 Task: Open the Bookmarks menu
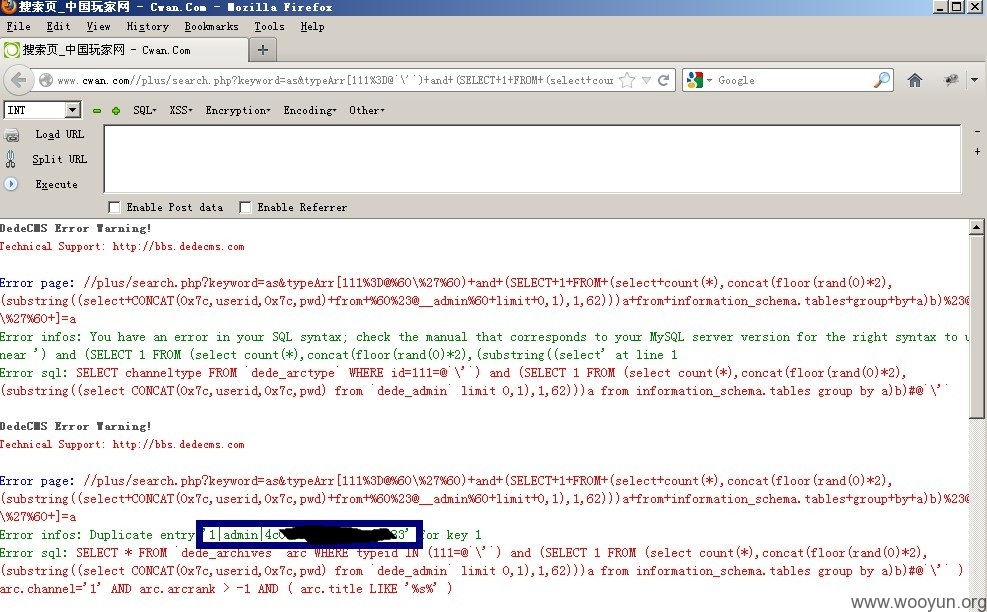(212, 26)
